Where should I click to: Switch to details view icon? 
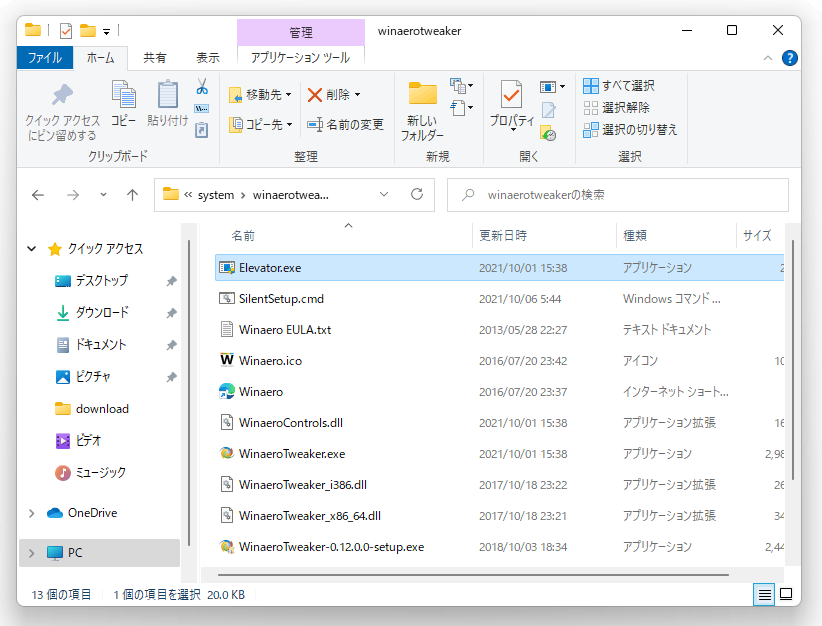[764, 595]
